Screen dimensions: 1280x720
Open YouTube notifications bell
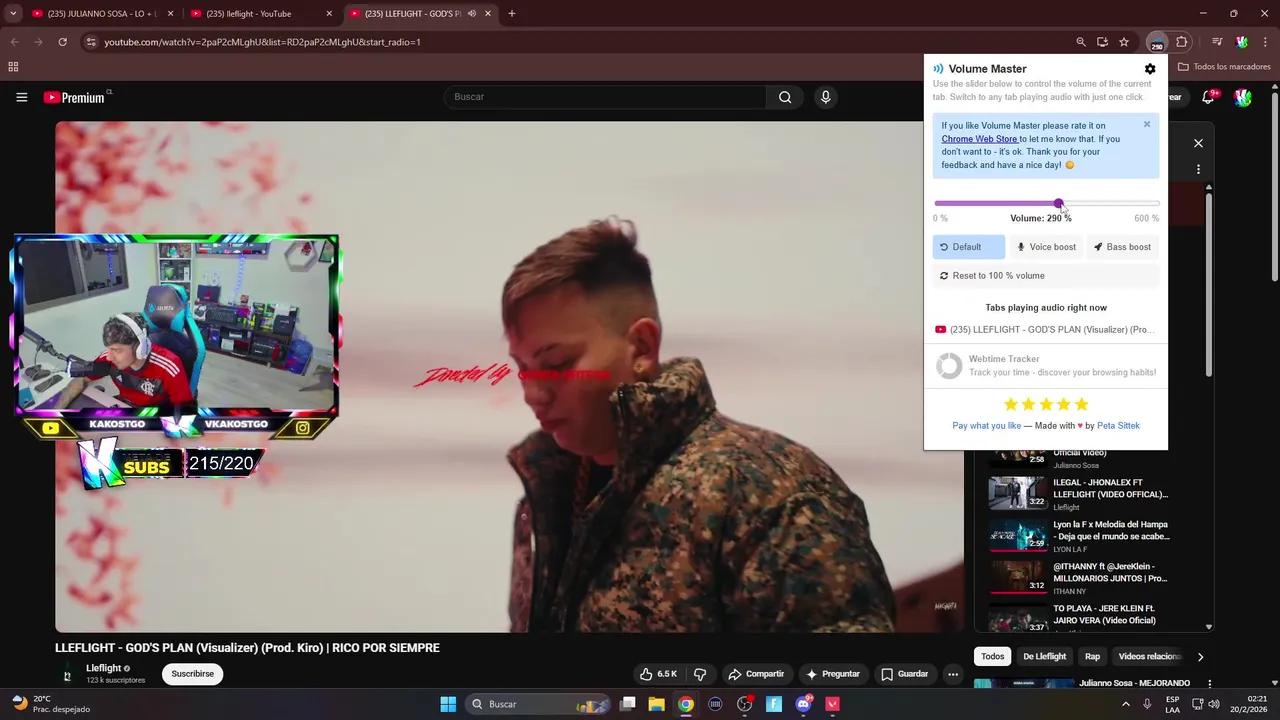click(1209, 97)
